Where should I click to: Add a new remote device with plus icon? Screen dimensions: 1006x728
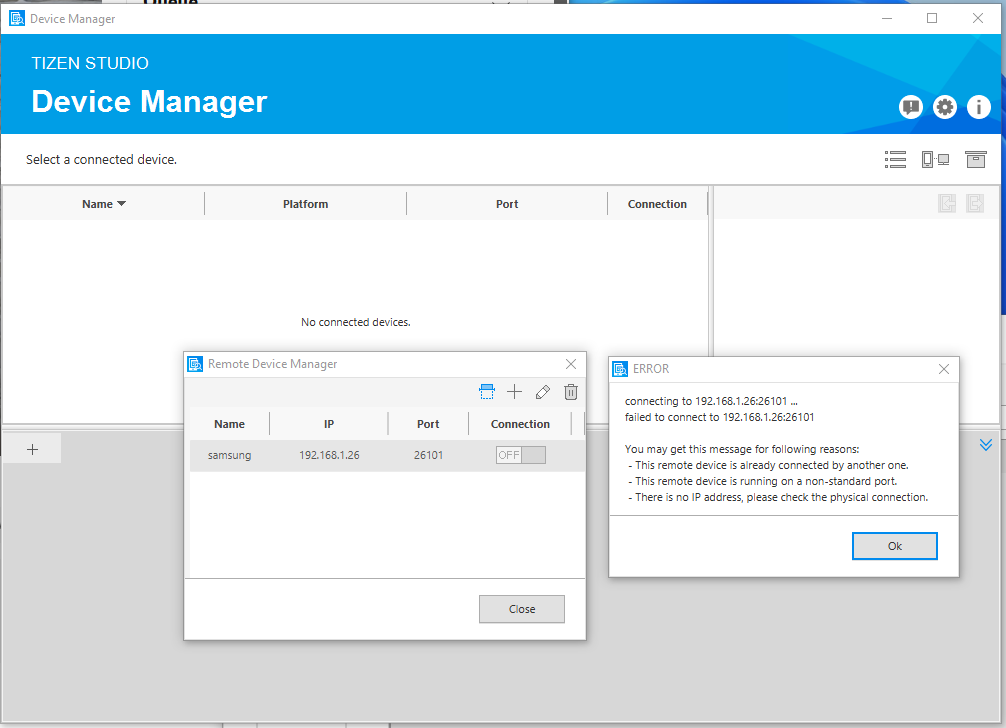click(x=515, y=392)
